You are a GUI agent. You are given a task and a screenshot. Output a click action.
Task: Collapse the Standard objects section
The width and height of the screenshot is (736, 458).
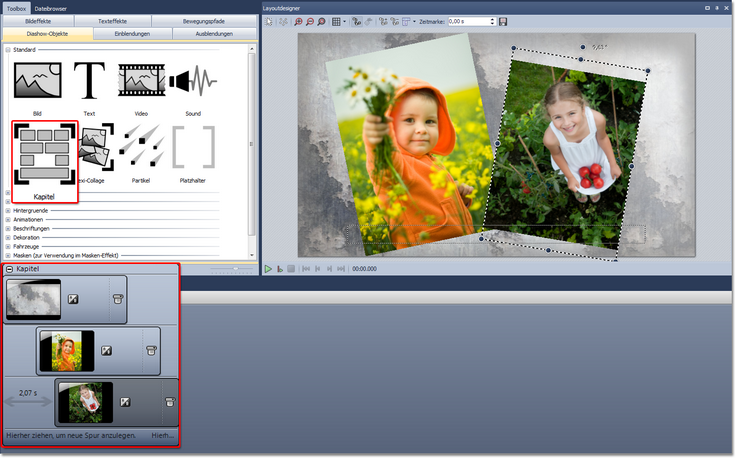point(8,49)
